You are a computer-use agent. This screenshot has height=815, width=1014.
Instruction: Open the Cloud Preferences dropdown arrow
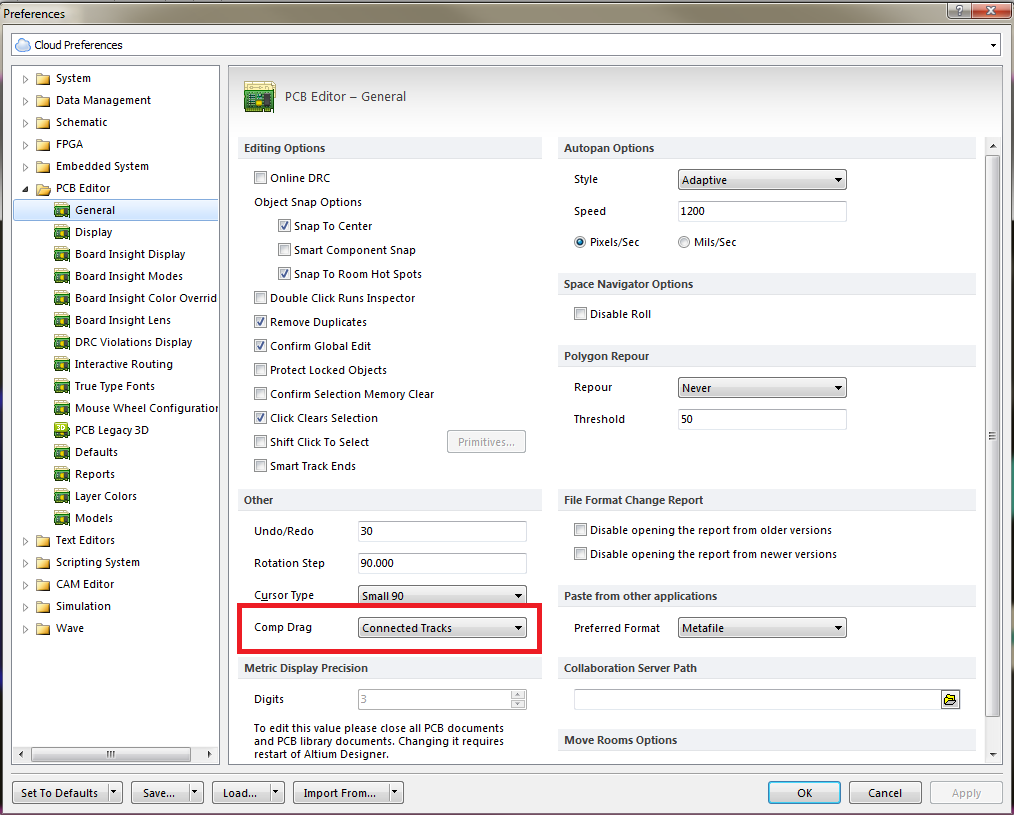[x=993, y=45]
